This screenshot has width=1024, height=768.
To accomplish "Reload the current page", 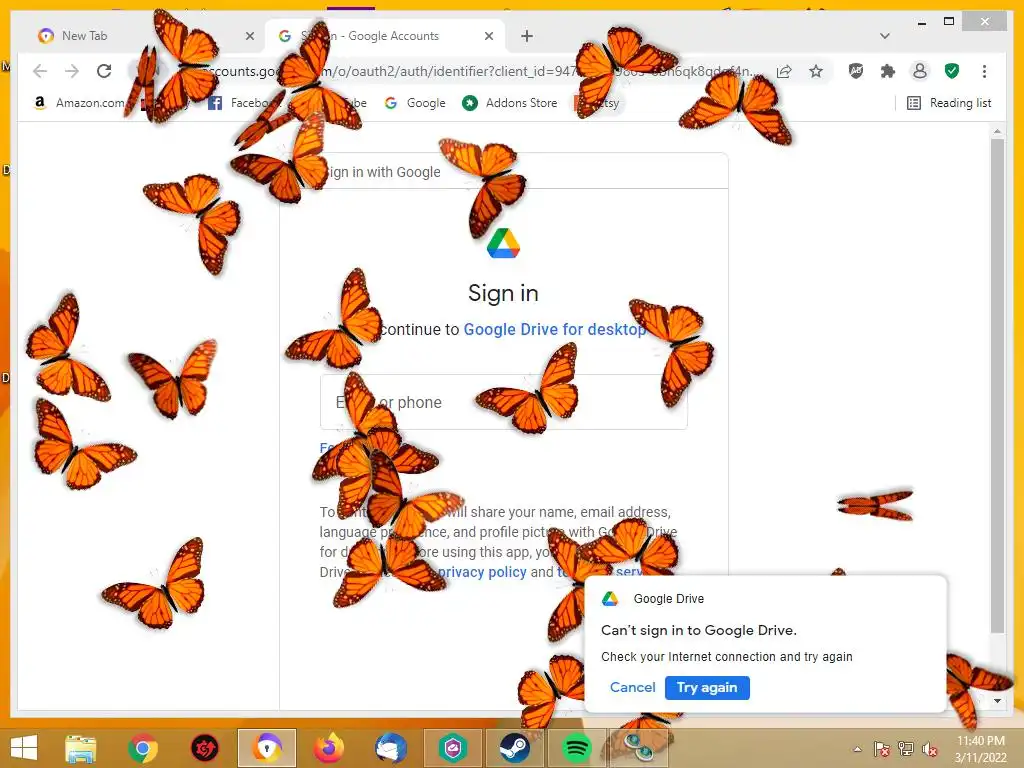I will click(x=104, y=71).
